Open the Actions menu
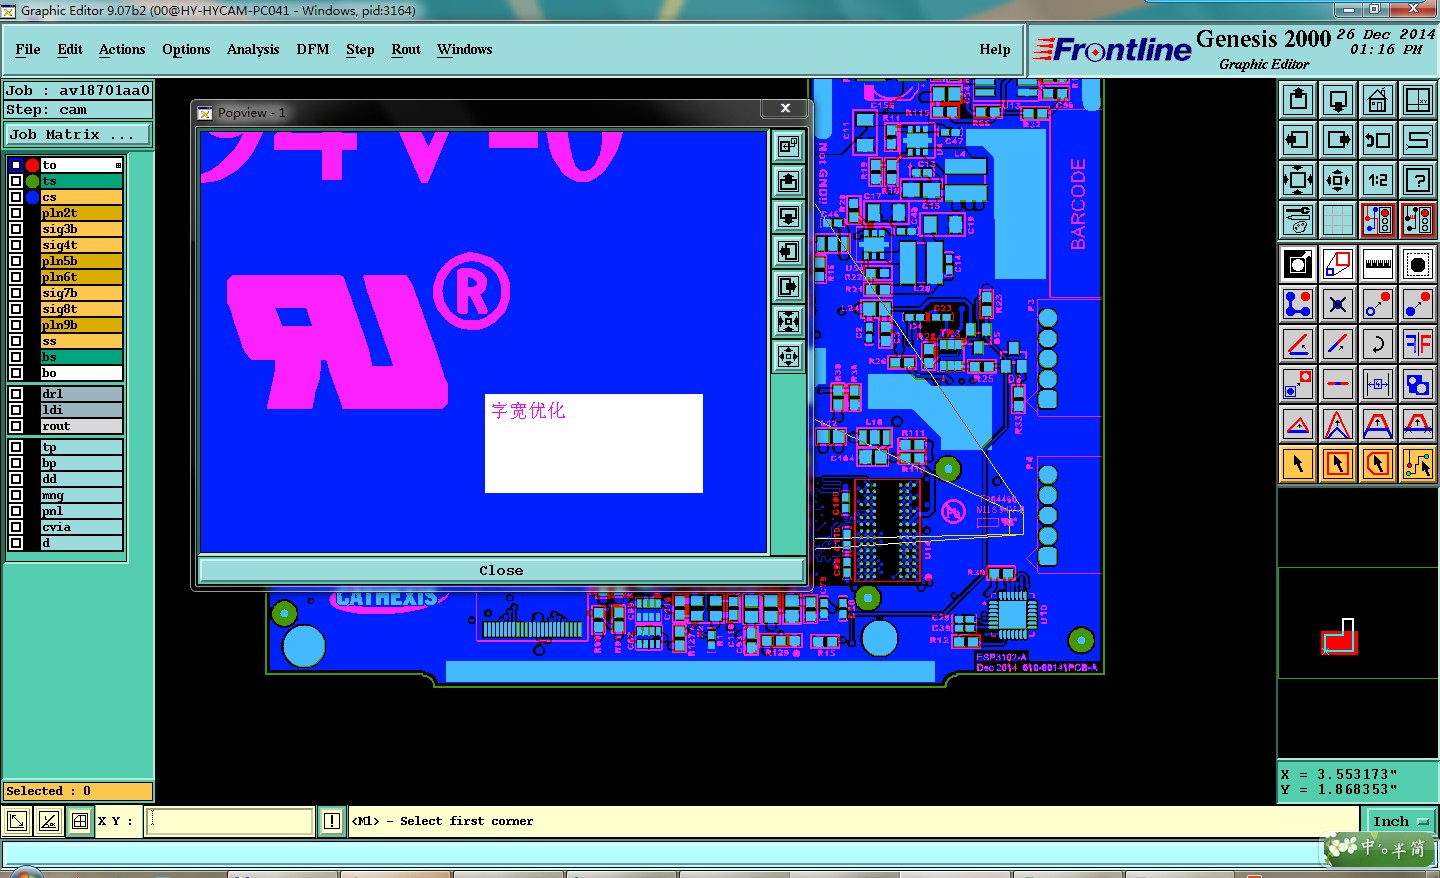Viewport: 1440px width, 878px height. [x=122, y=49]
